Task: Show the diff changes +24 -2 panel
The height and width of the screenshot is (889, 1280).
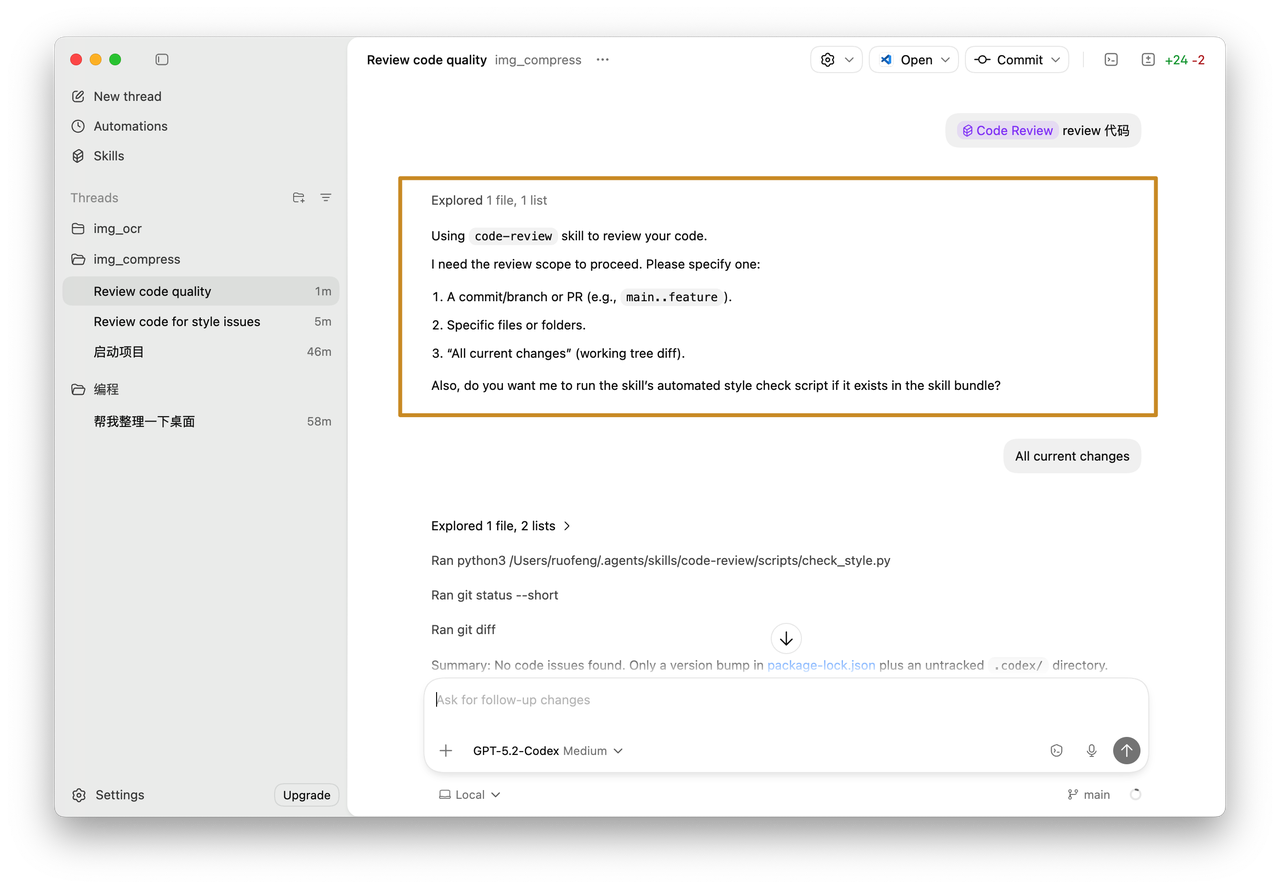Action: 1173,60
